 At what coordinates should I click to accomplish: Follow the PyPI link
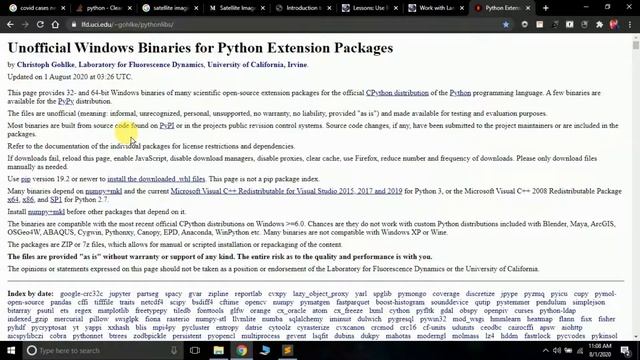(167, 125)
